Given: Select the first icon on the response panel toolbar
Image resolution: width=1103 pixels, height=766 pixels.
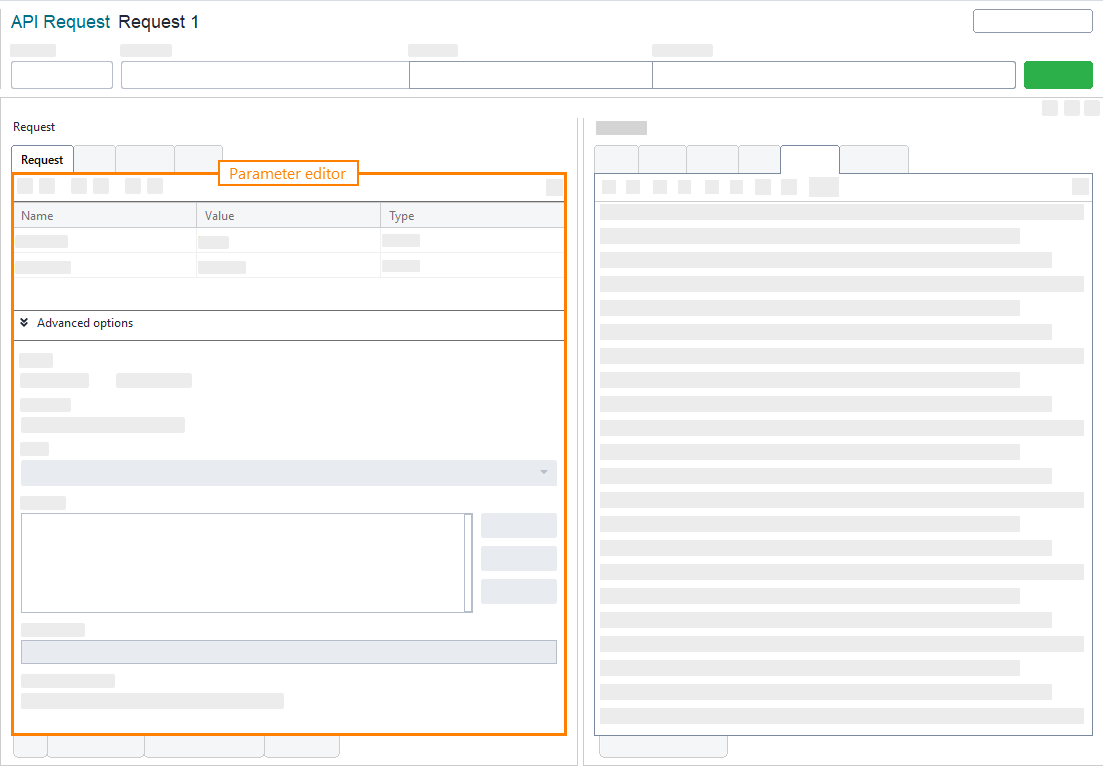Looking at the screenshot, I should click(x=608, y=186).
